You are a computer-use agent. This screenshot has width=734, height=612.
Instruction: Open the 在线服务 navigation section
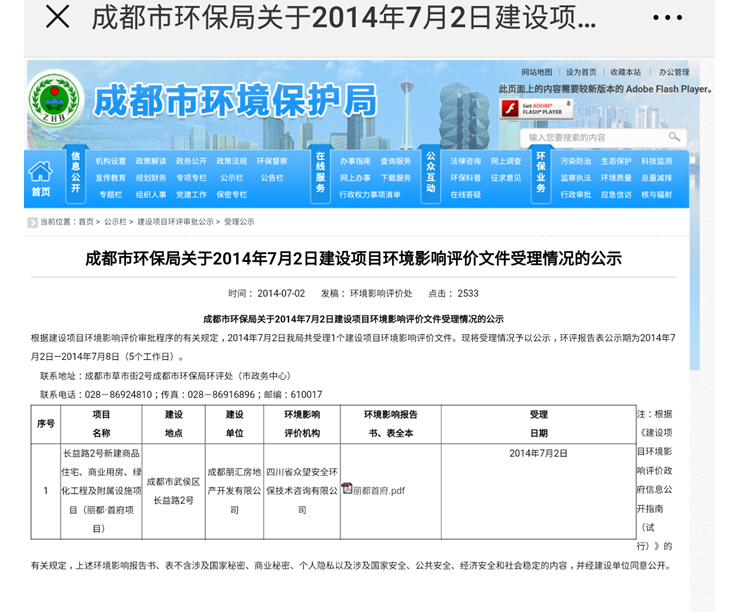(x=320, y=176)
